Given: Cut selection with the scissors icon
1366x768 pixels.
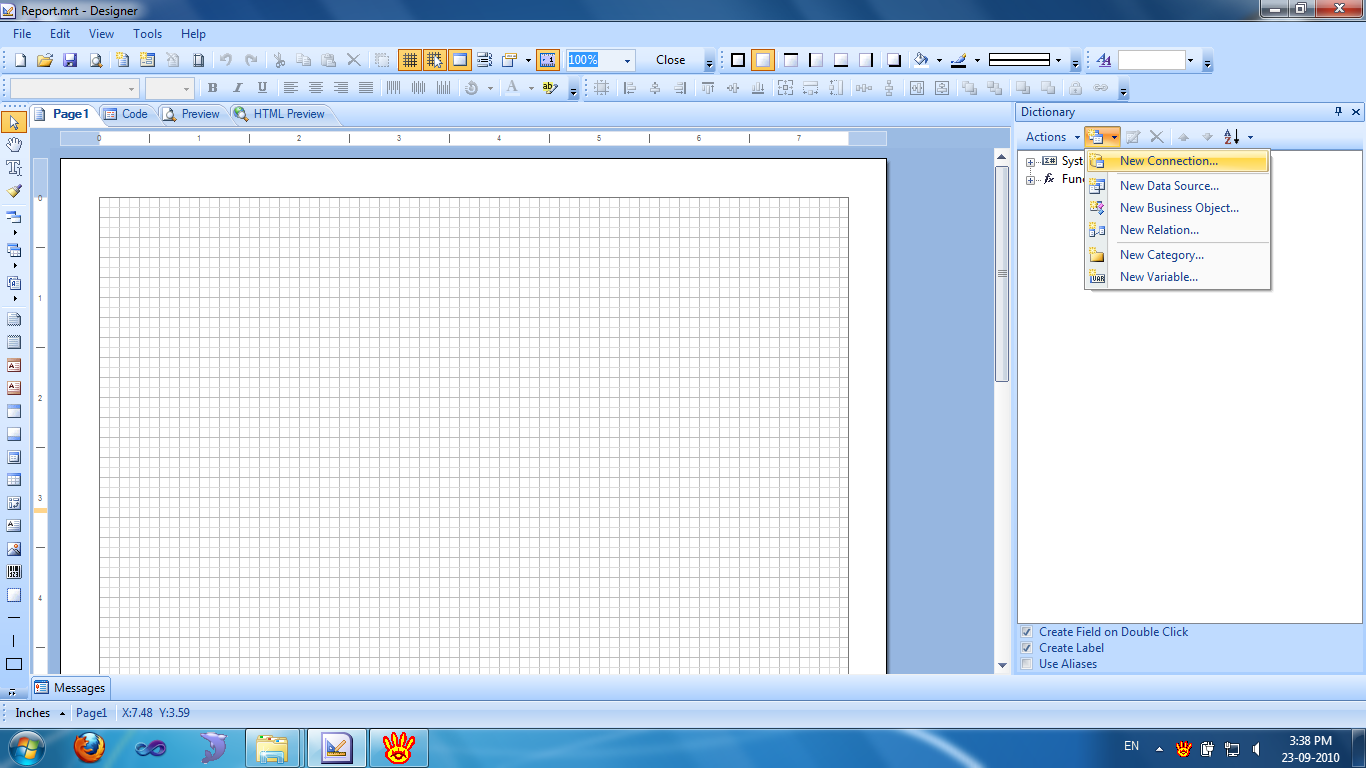Looking at the screenshot, I should pos(279,60).
